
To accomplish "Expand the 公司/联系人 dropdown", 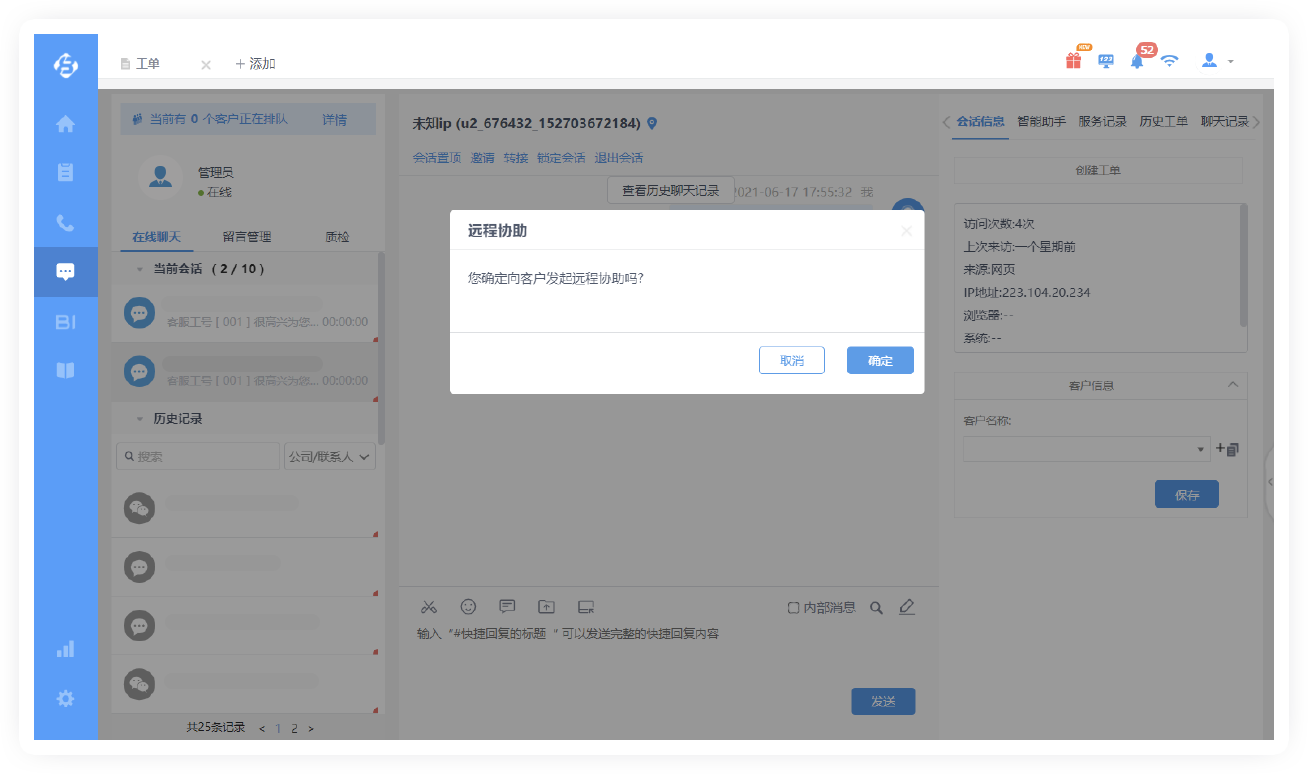I will 330,457.
